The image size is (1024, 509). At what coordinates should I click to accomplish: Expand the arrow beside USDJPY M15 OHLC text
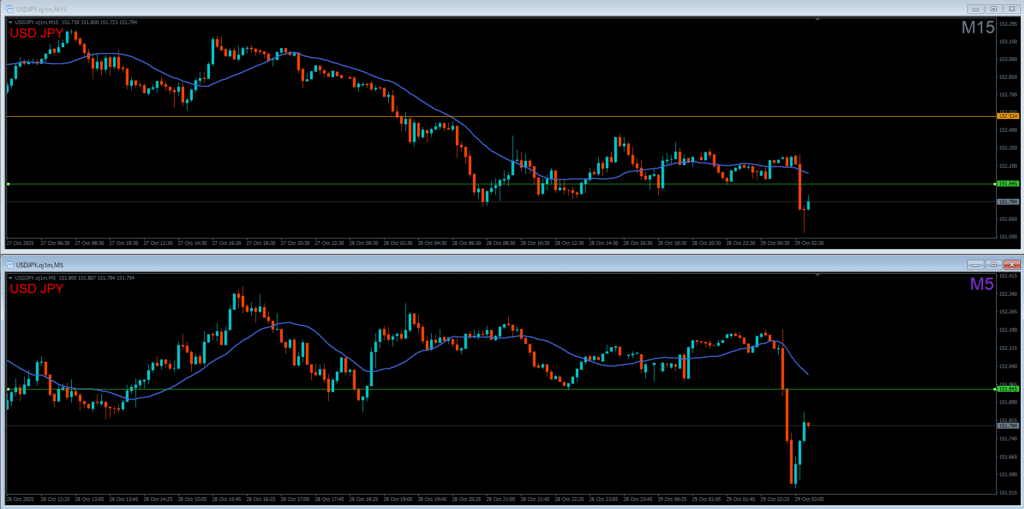coord(10,21)
